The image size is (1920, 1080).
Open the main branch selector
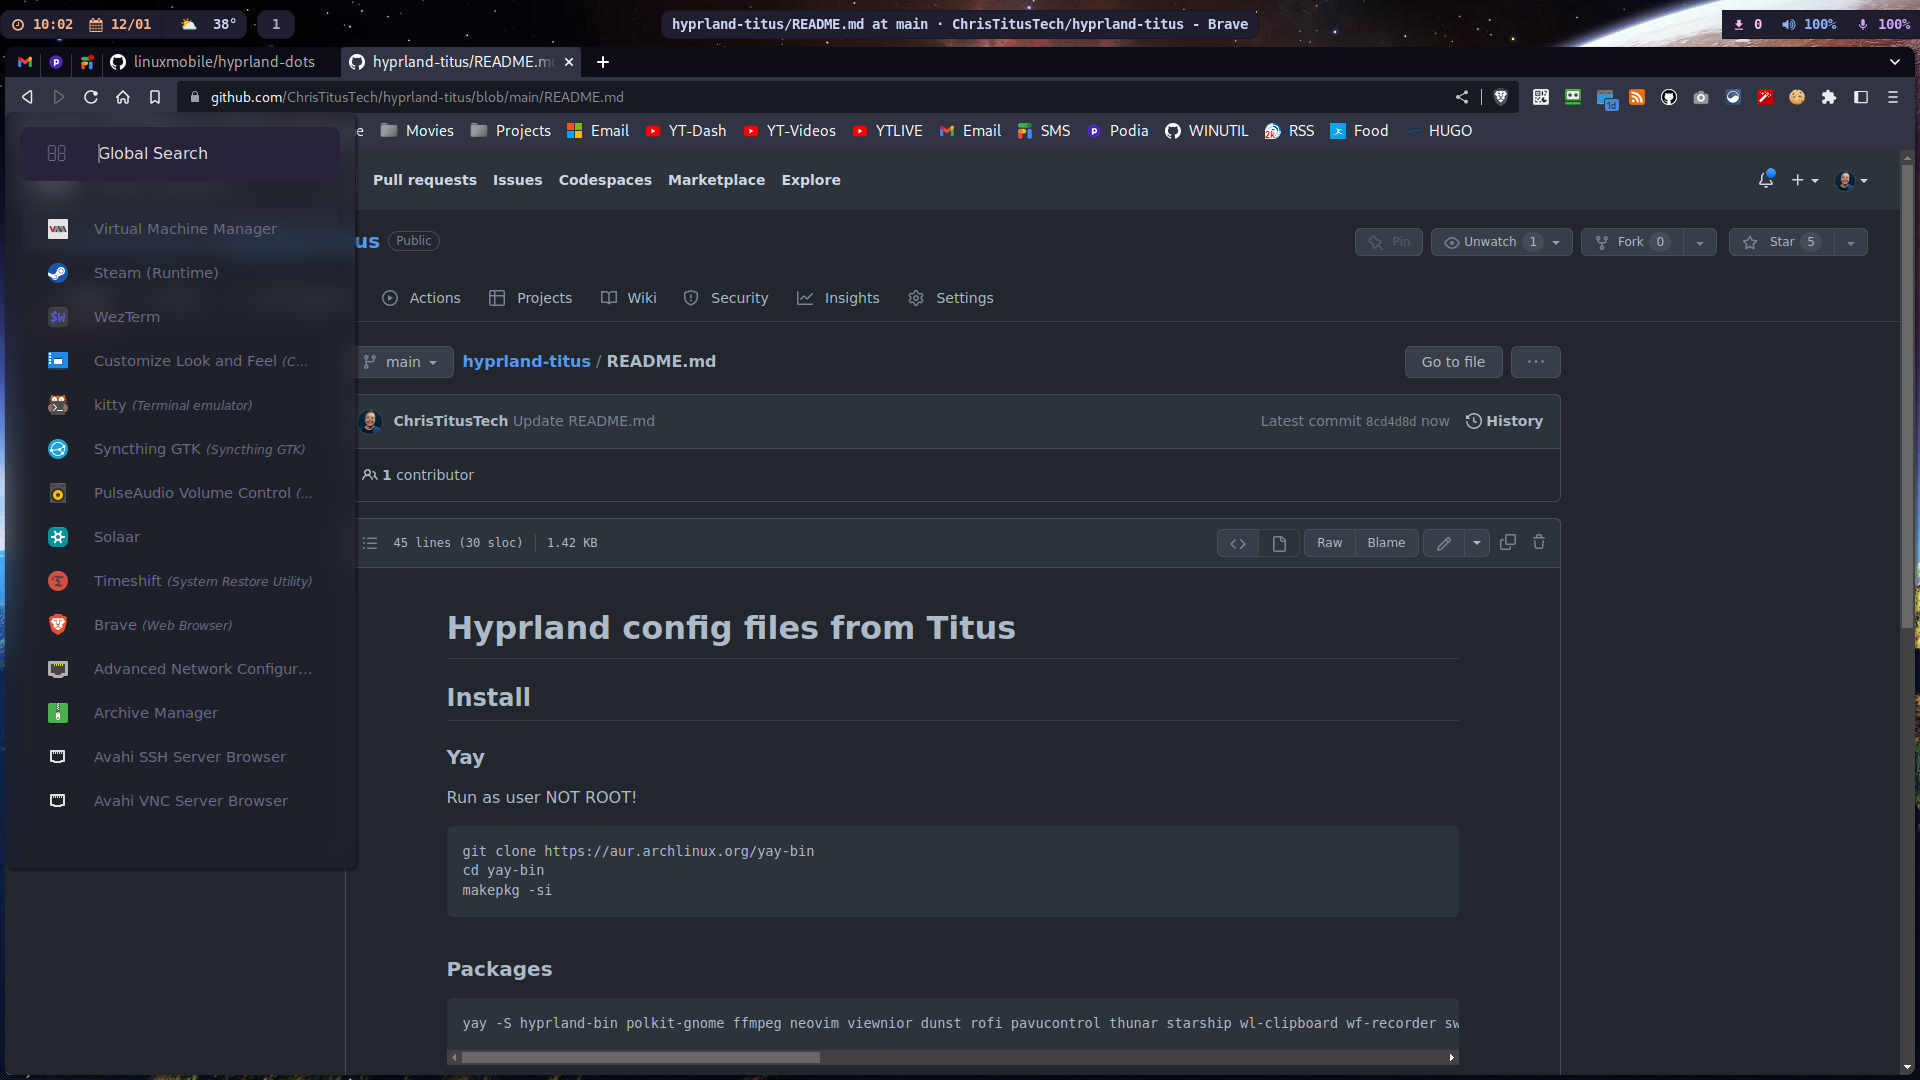(402, 362)
